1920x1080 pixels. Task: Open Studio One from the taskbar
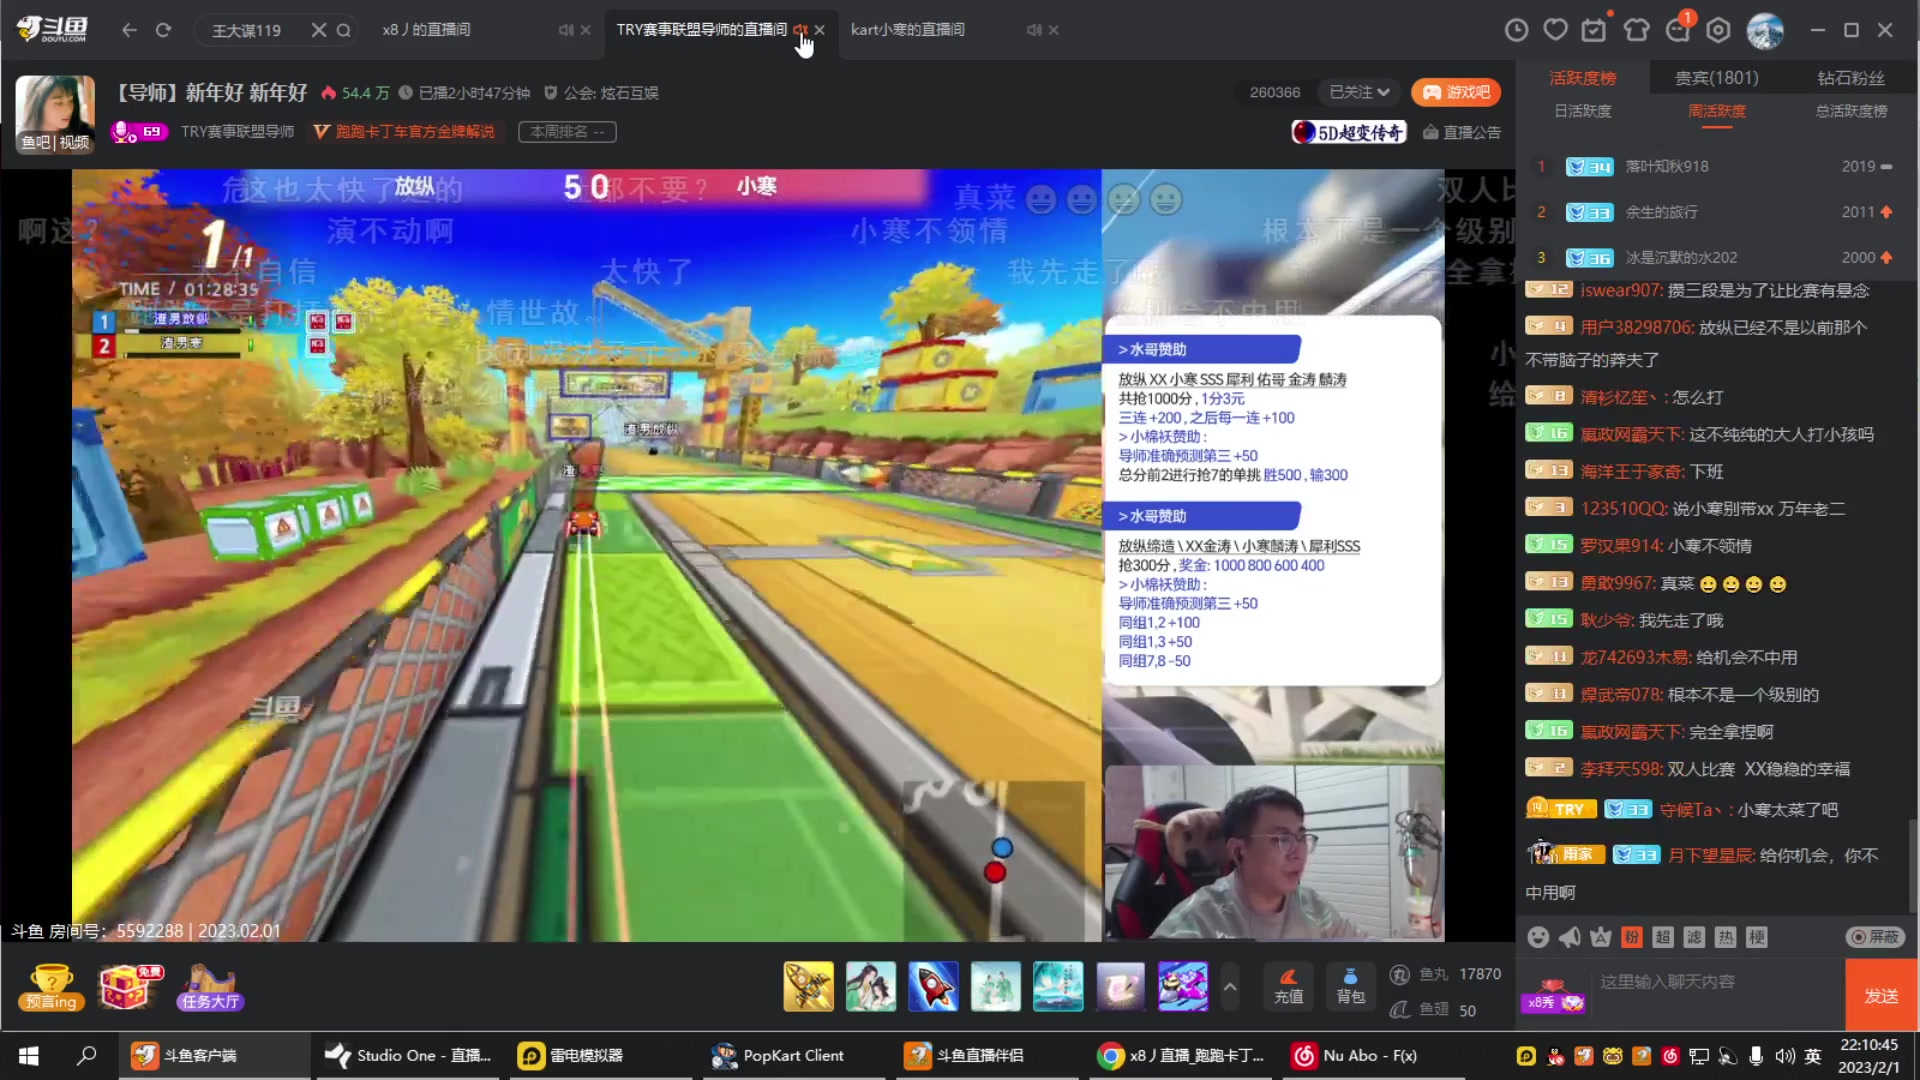click(410, 1055)
